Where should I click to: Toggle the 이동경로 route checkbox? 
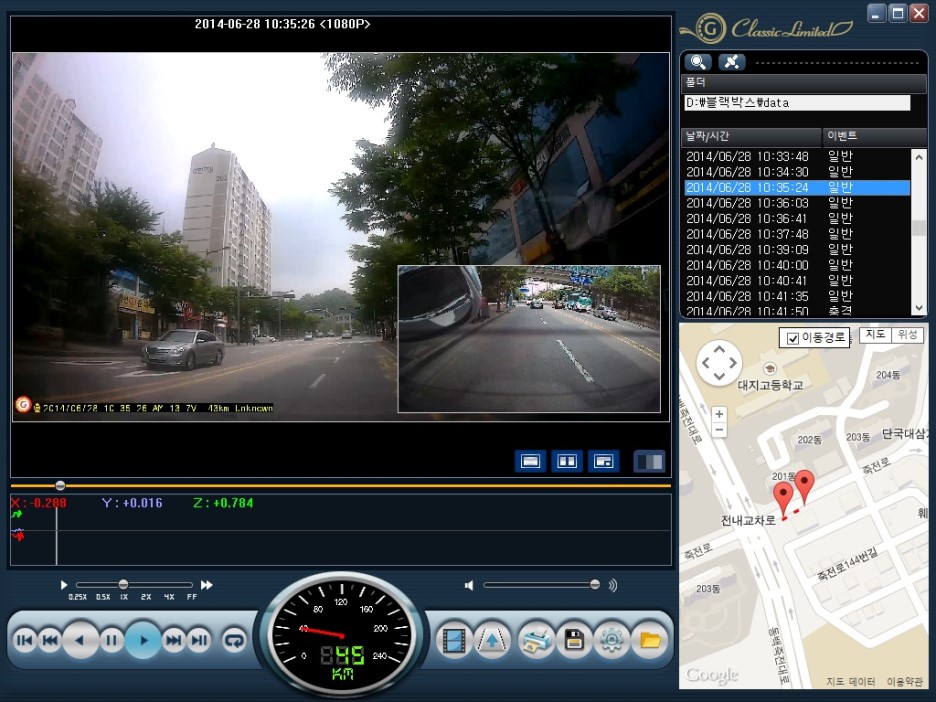click(793, 339)
